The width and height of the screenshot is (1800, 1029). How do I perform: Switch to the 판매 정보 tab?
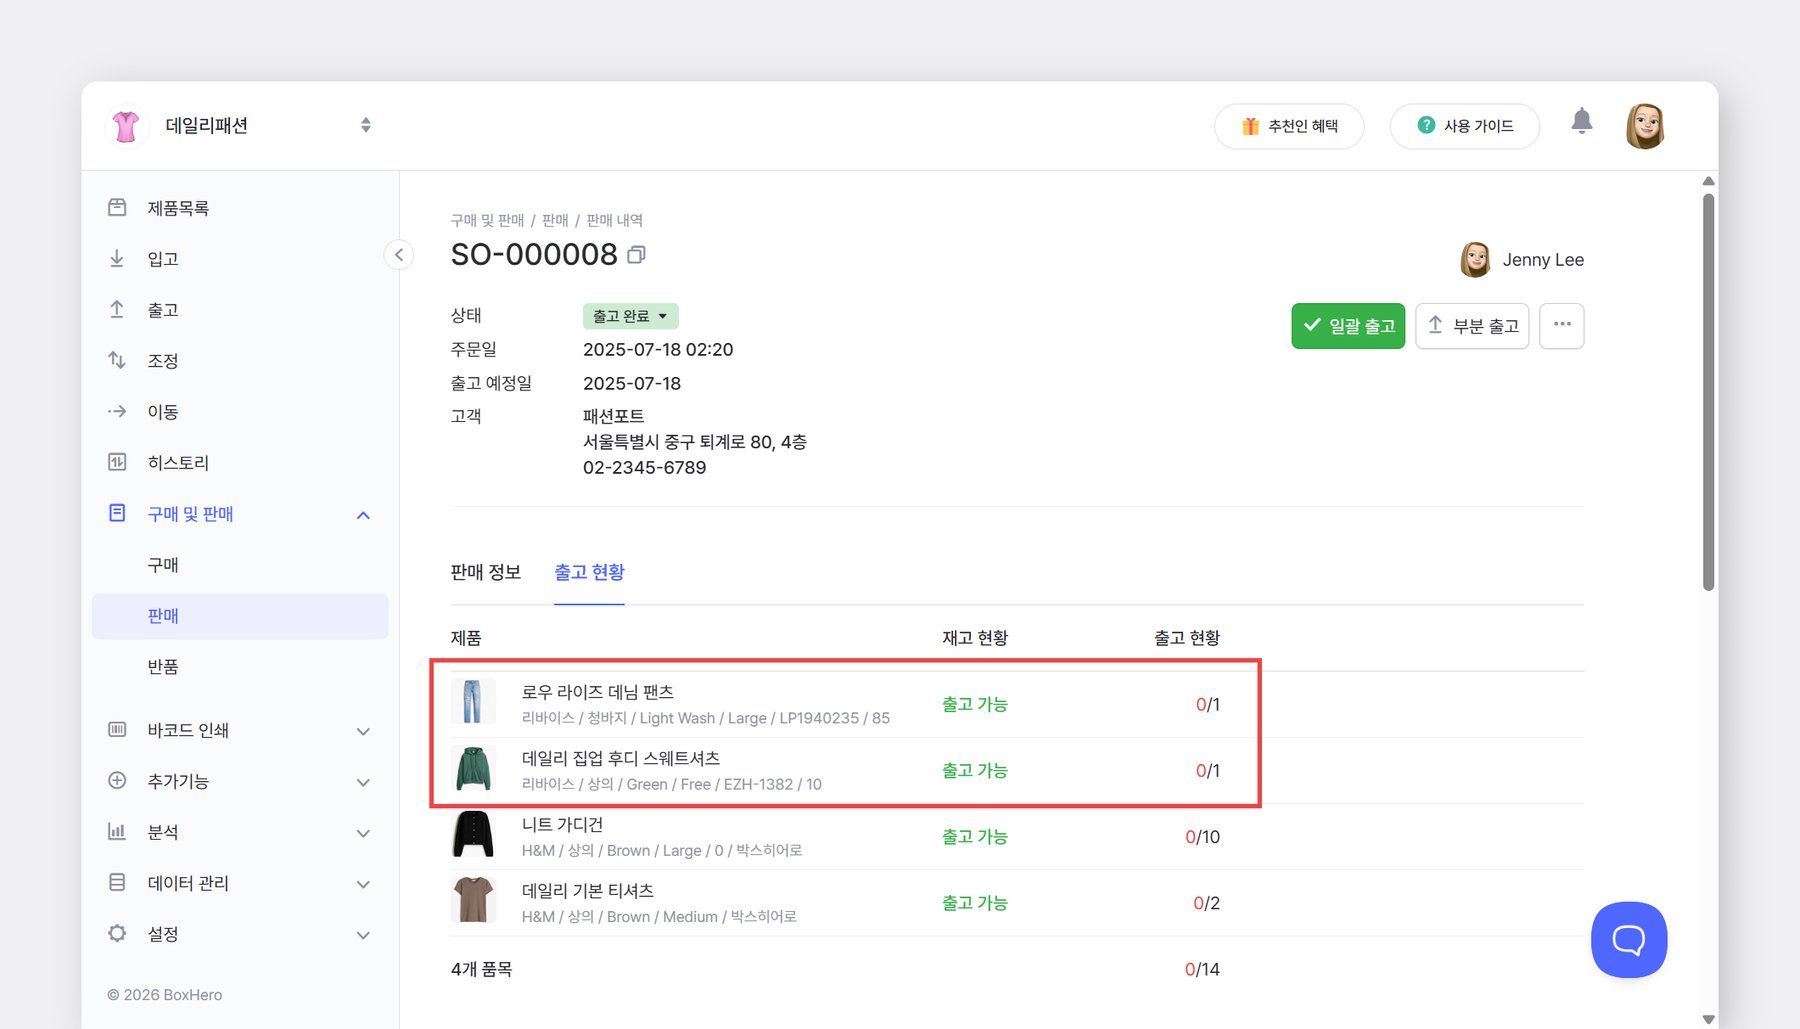486,572
